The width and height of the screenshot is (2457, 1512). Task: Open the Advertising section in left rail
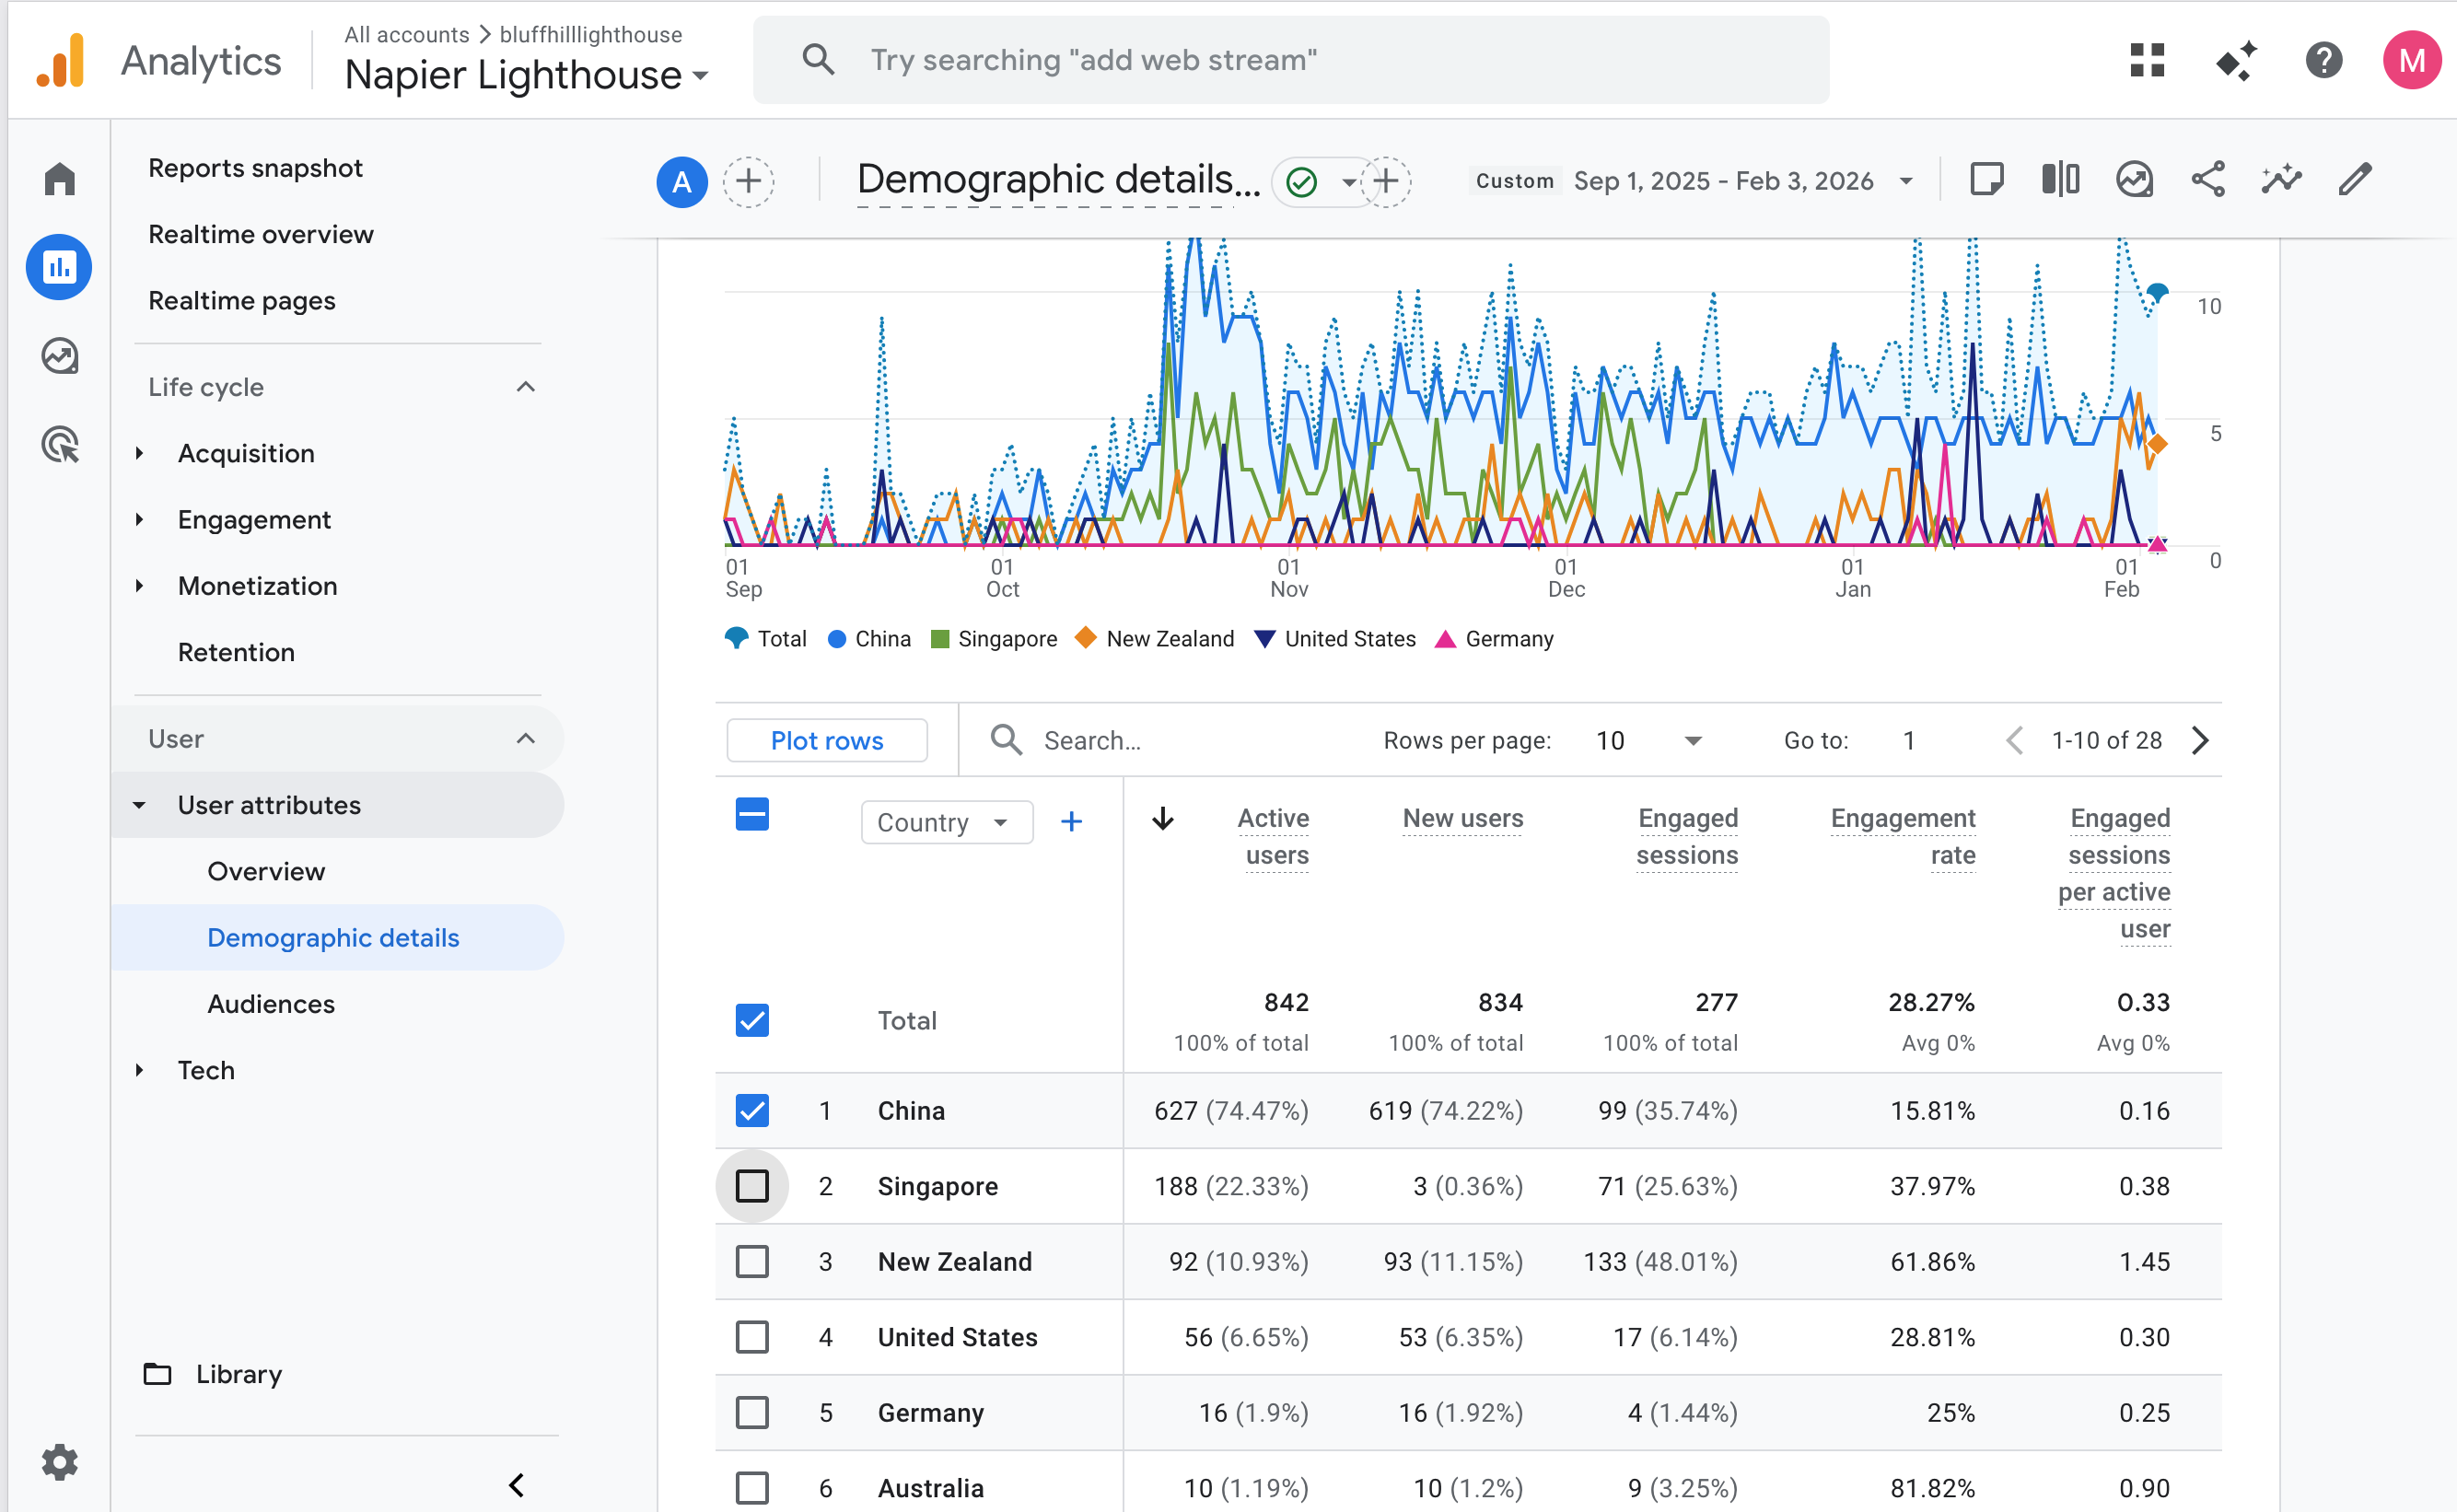(x=60, y=445)
